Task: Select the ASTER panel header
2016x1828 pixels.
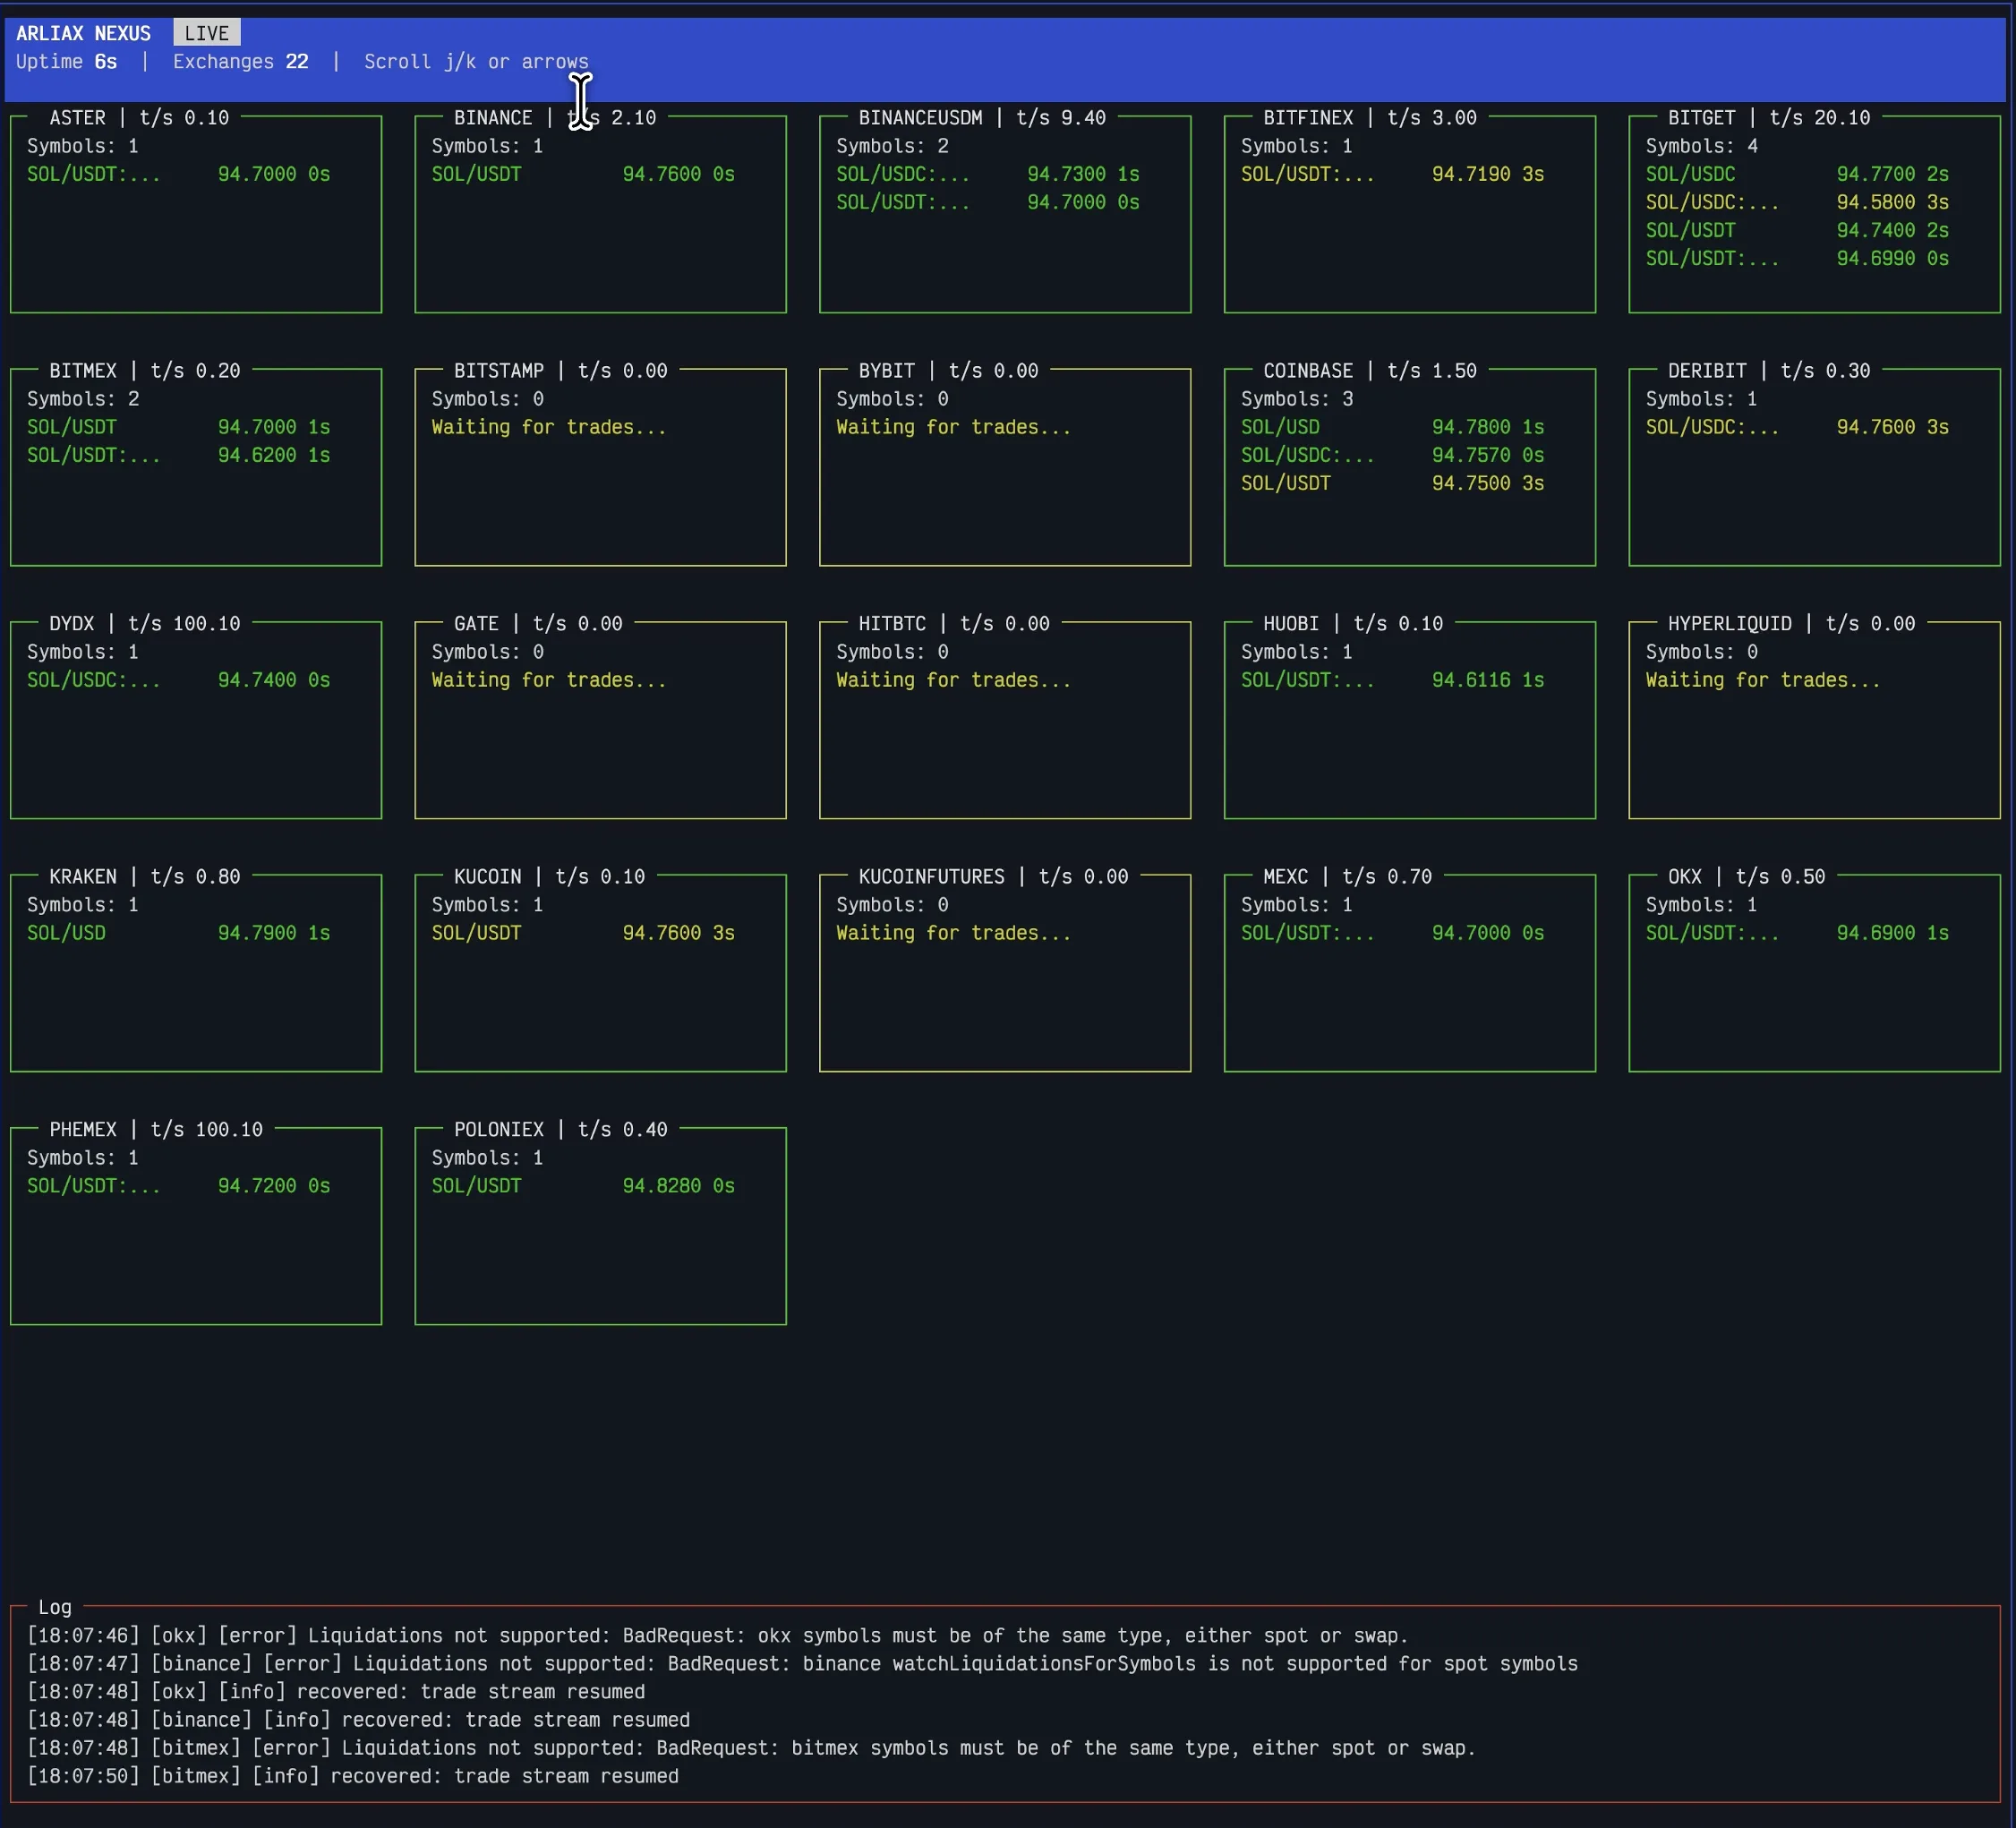Action: tap(139, 118)
